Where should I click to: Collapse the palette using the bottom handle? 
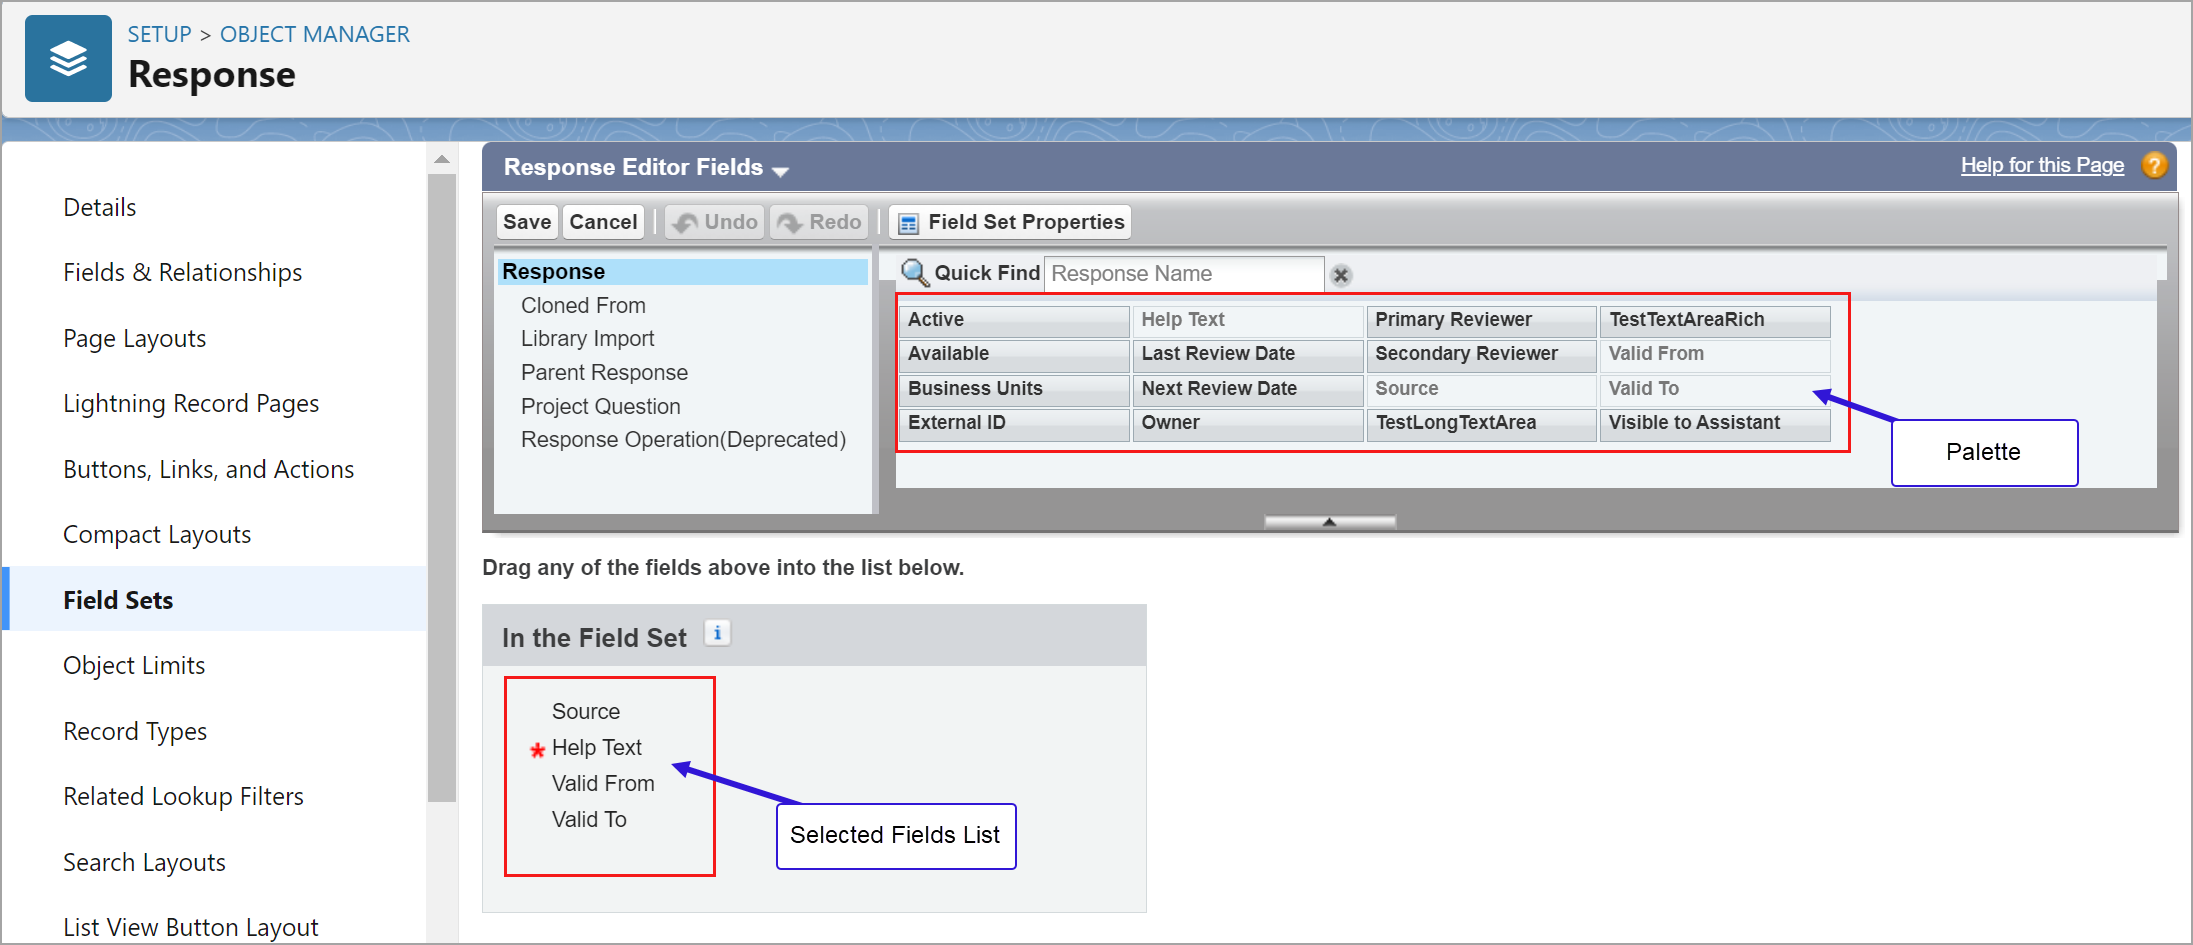click(1329, 522)
